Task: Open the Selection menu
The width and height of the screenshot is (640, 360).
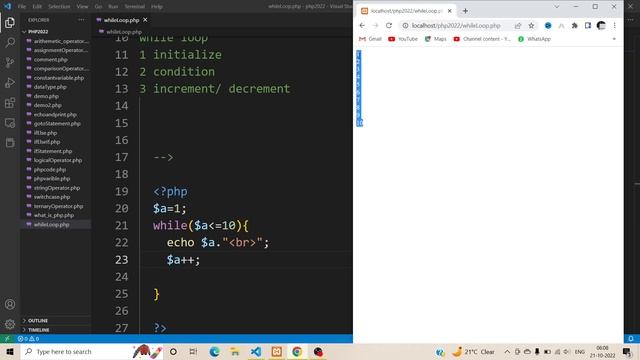Action: click(59, 7)
